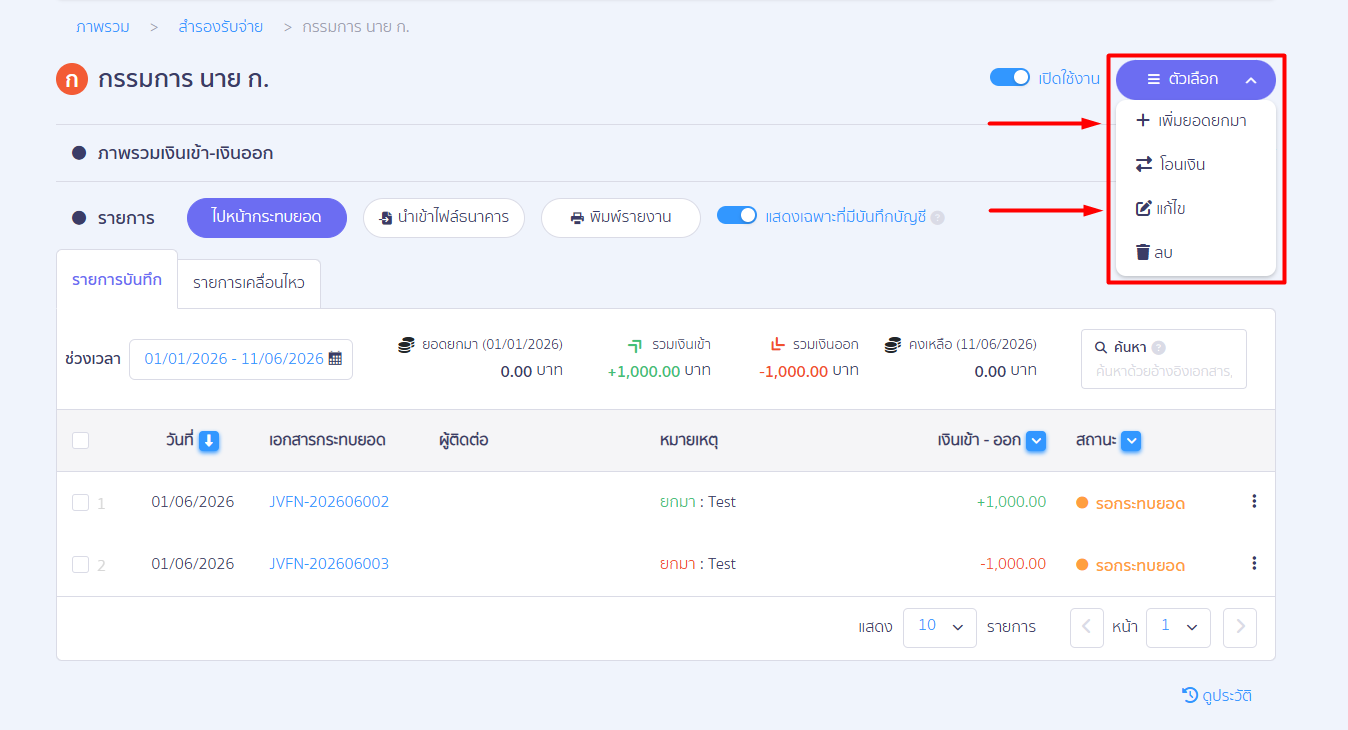Click the orange ก avatar icon
Viewport: 1348px width, 730px height.
pos(72,79)
